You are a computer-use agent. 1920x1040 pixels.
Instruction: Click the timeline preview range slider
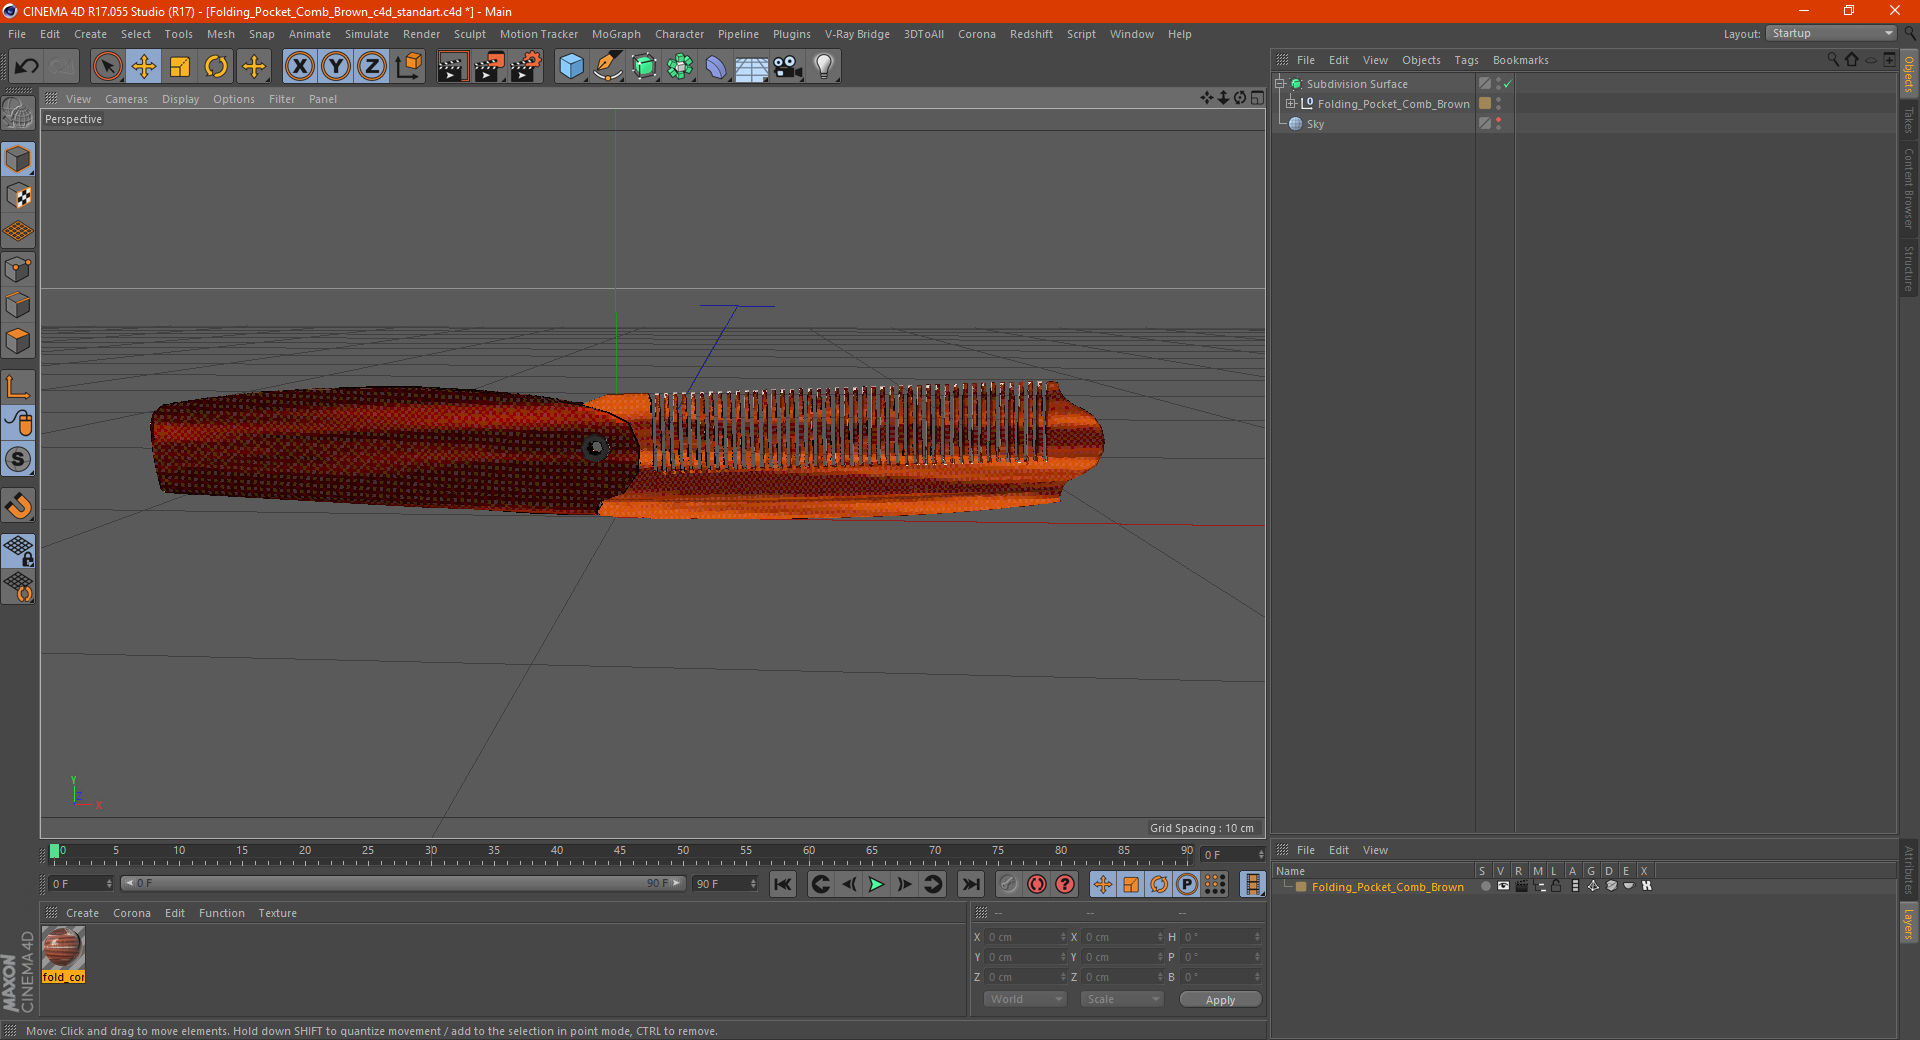(402, 883)
